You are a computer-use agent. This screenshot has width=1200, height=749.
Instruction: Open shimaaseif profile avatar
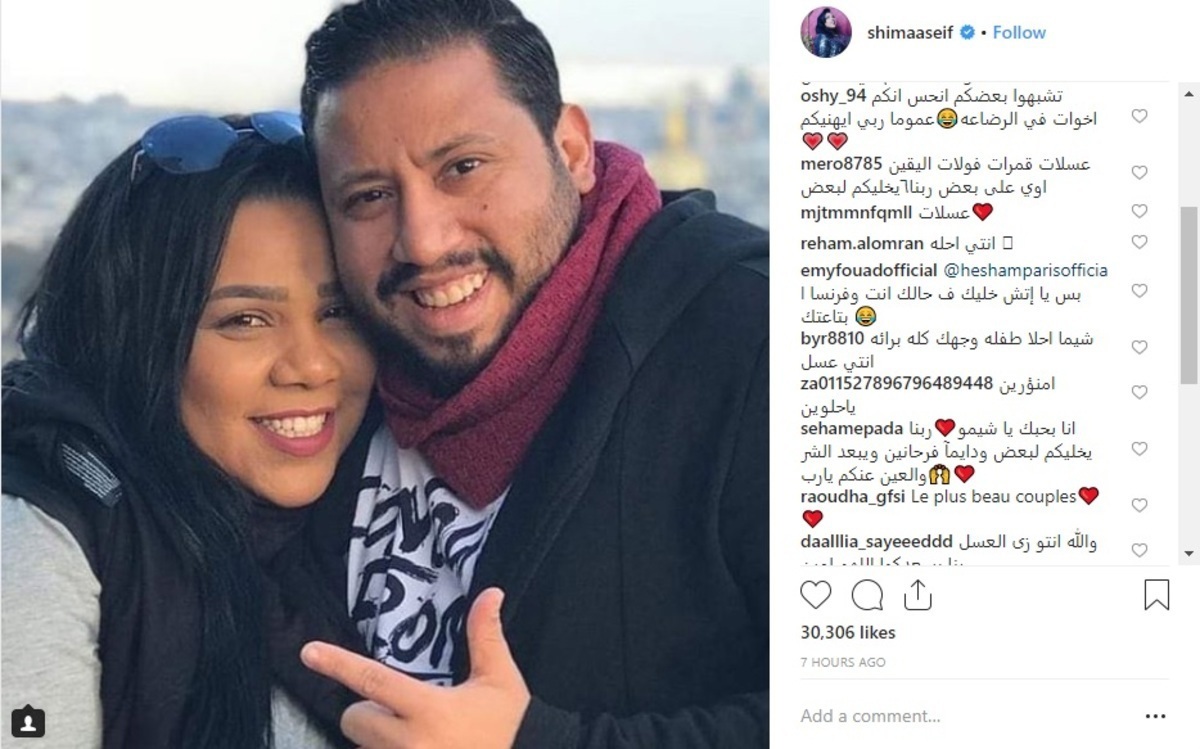[x=826, y=33]
